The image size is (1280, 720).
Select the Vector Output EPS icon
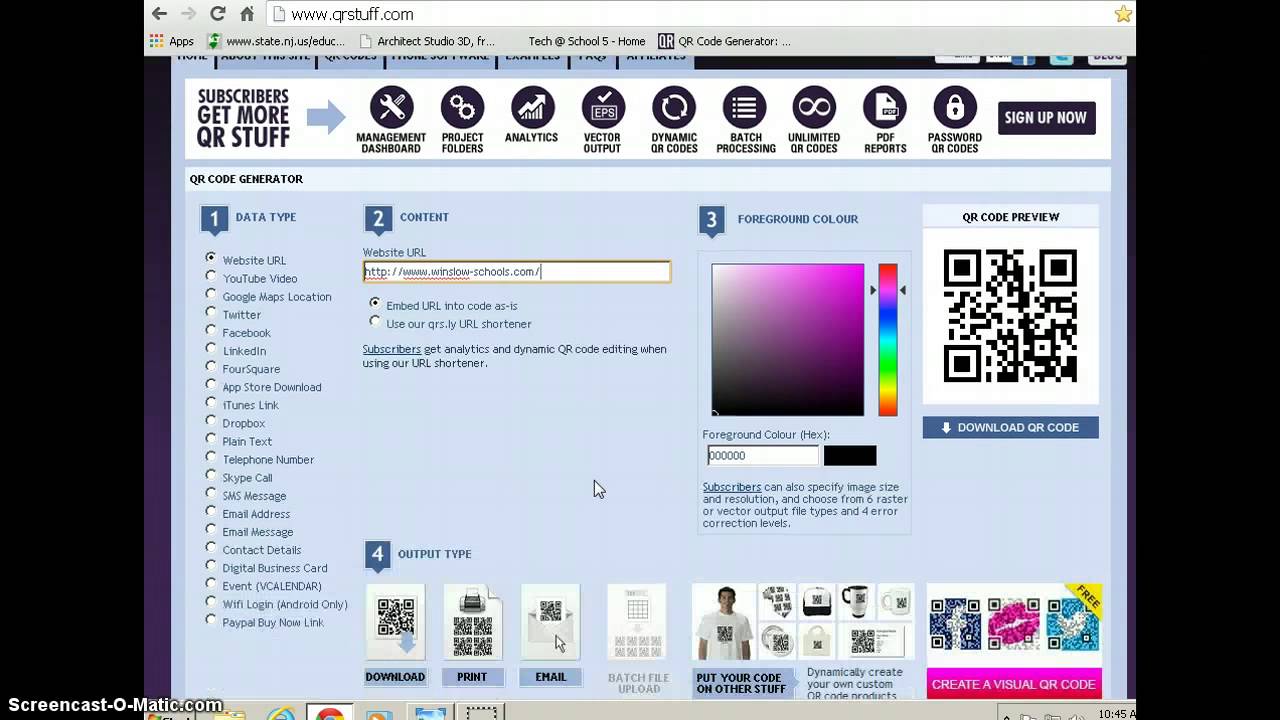click(x=603, y=107)
